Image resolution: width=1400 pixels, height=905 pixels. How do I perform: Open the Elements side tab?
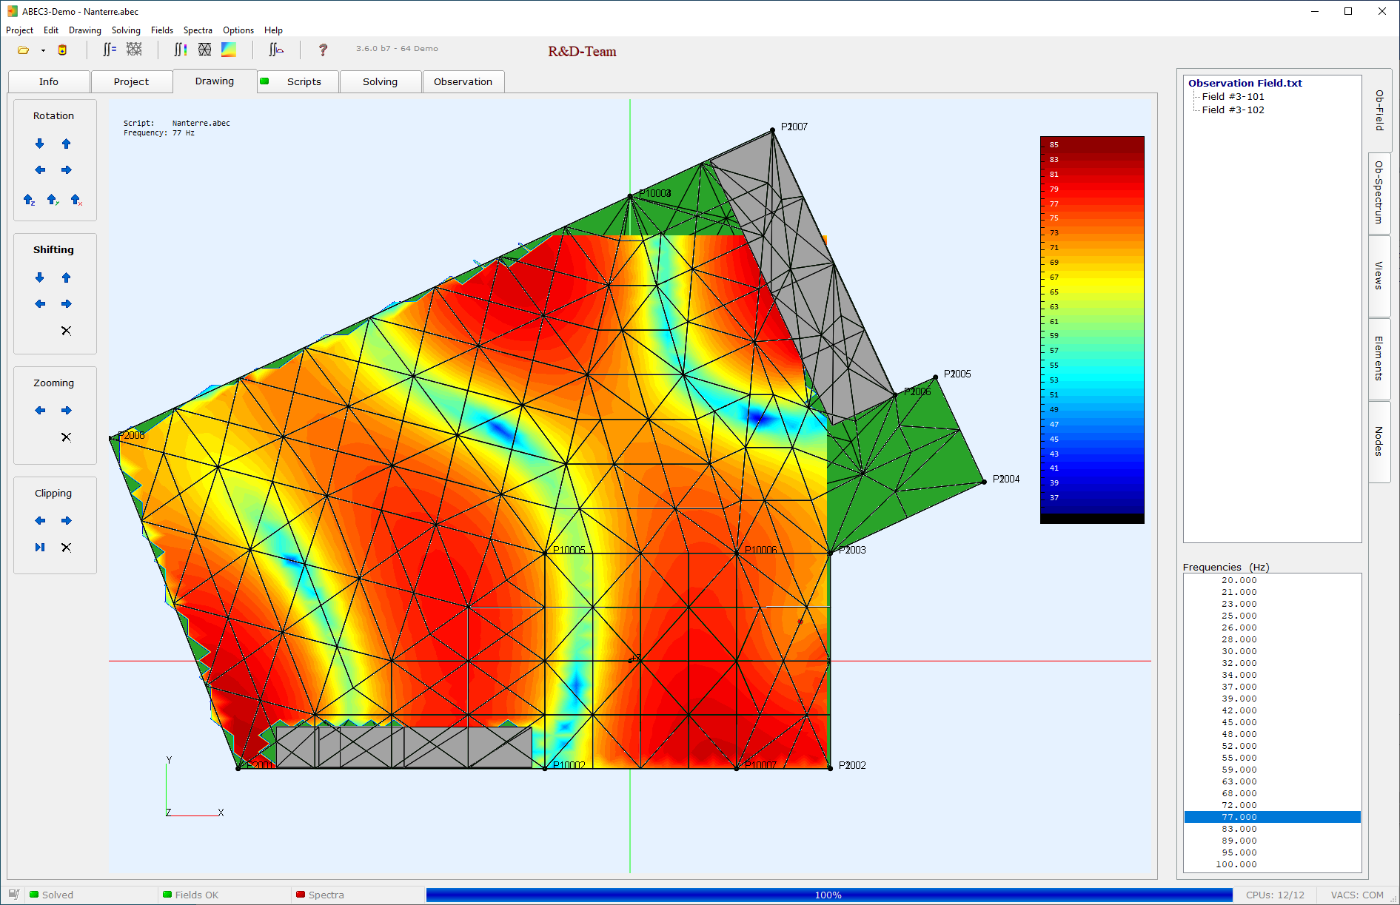coord(1379,358)
